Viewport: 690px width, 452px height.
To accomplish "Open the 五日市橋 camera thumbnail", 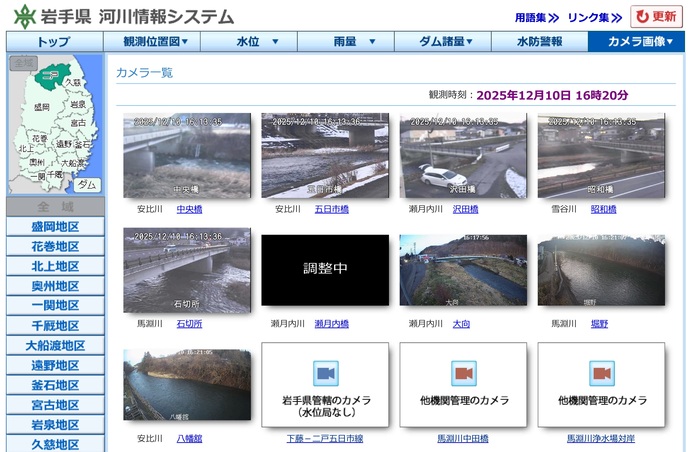I will 325,155.
